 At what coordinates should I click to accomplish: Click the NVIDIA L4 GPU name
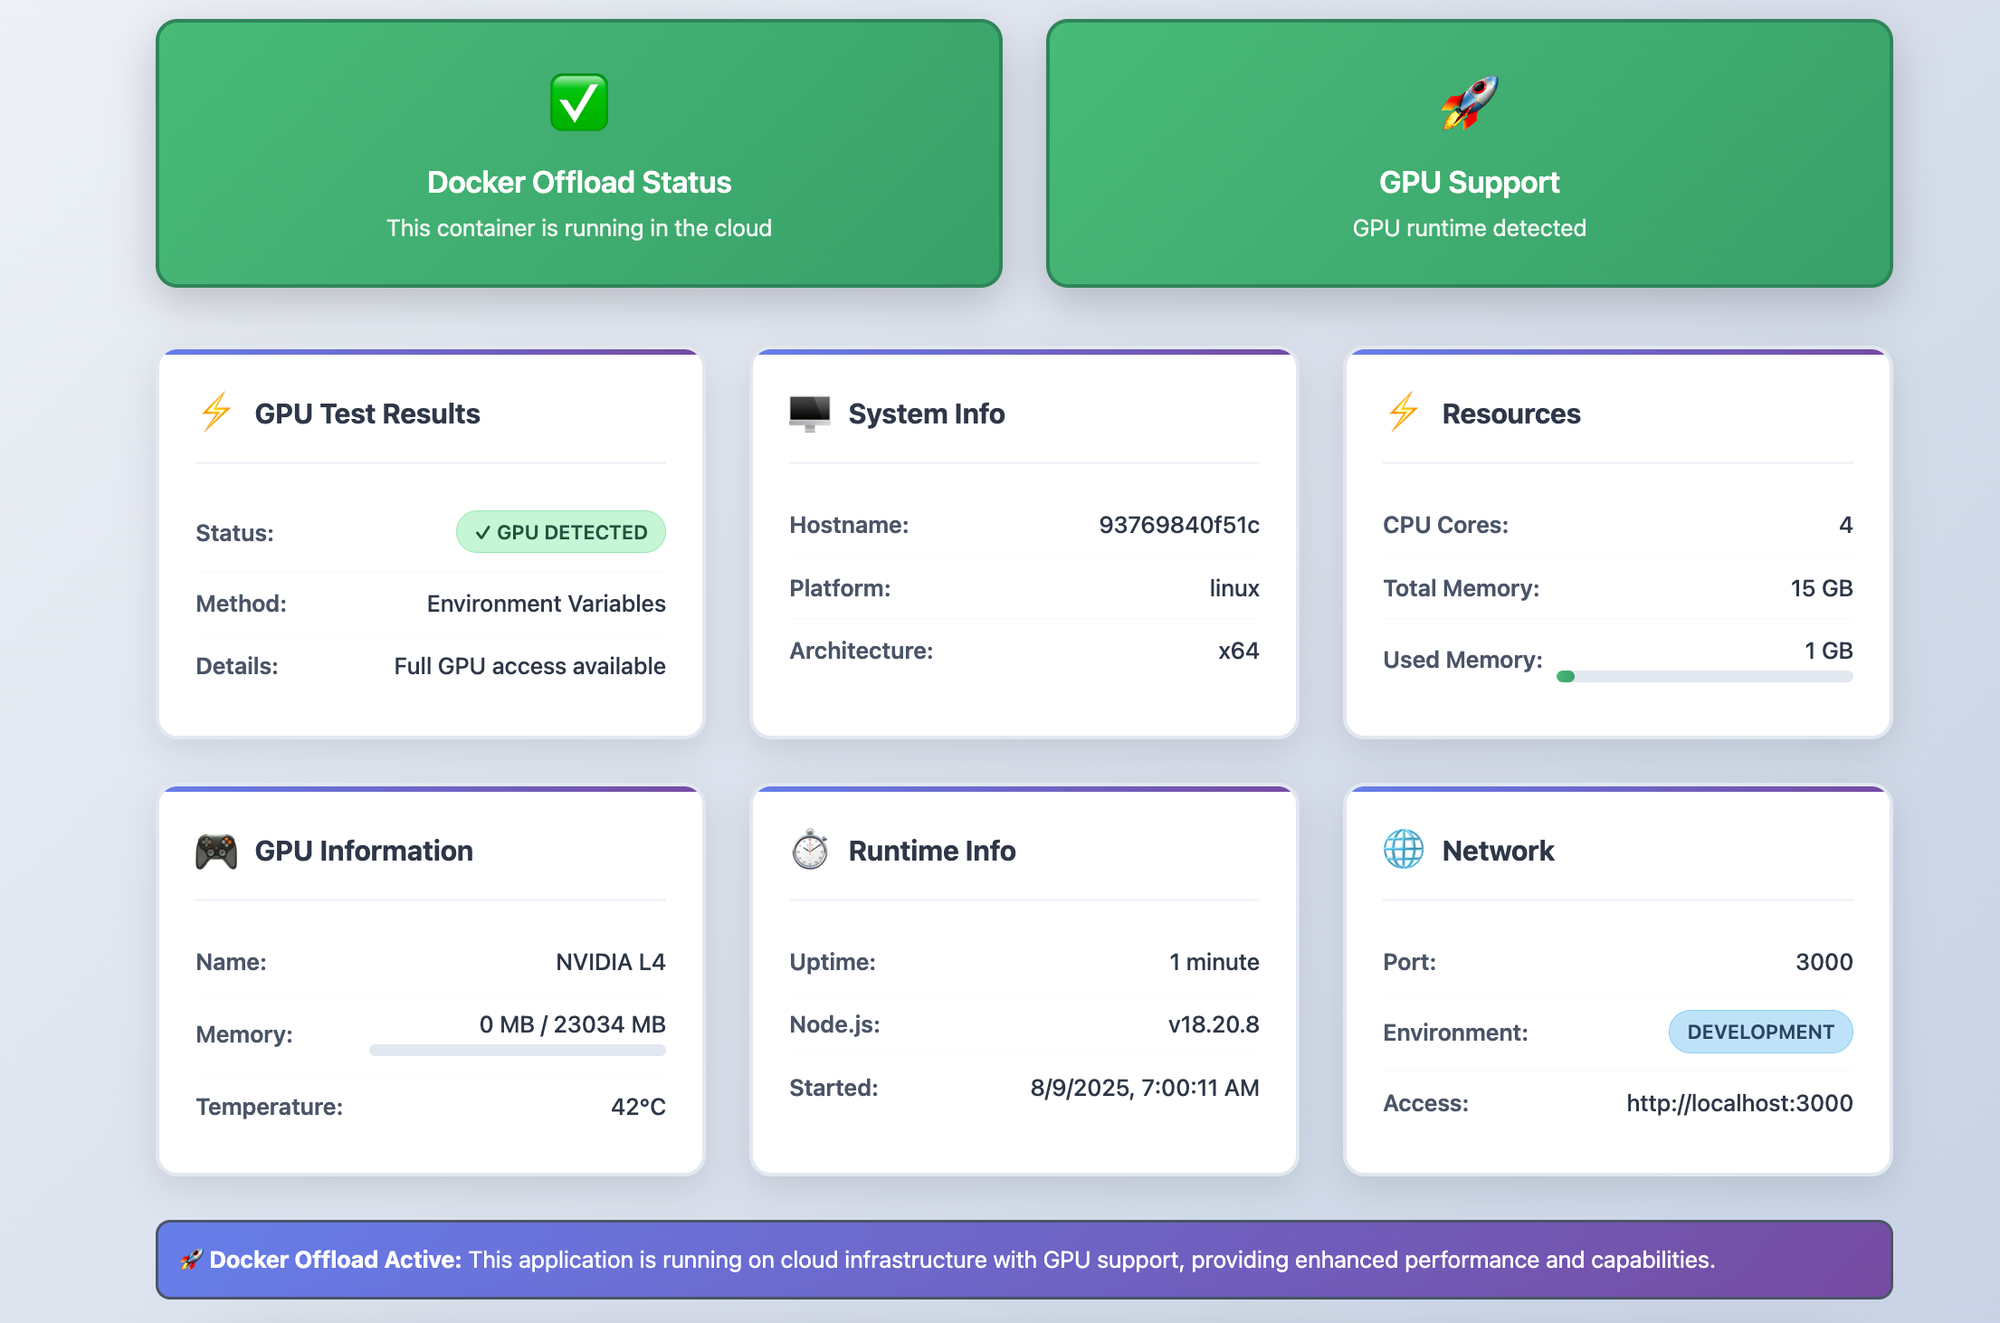(x=610, y=962)
